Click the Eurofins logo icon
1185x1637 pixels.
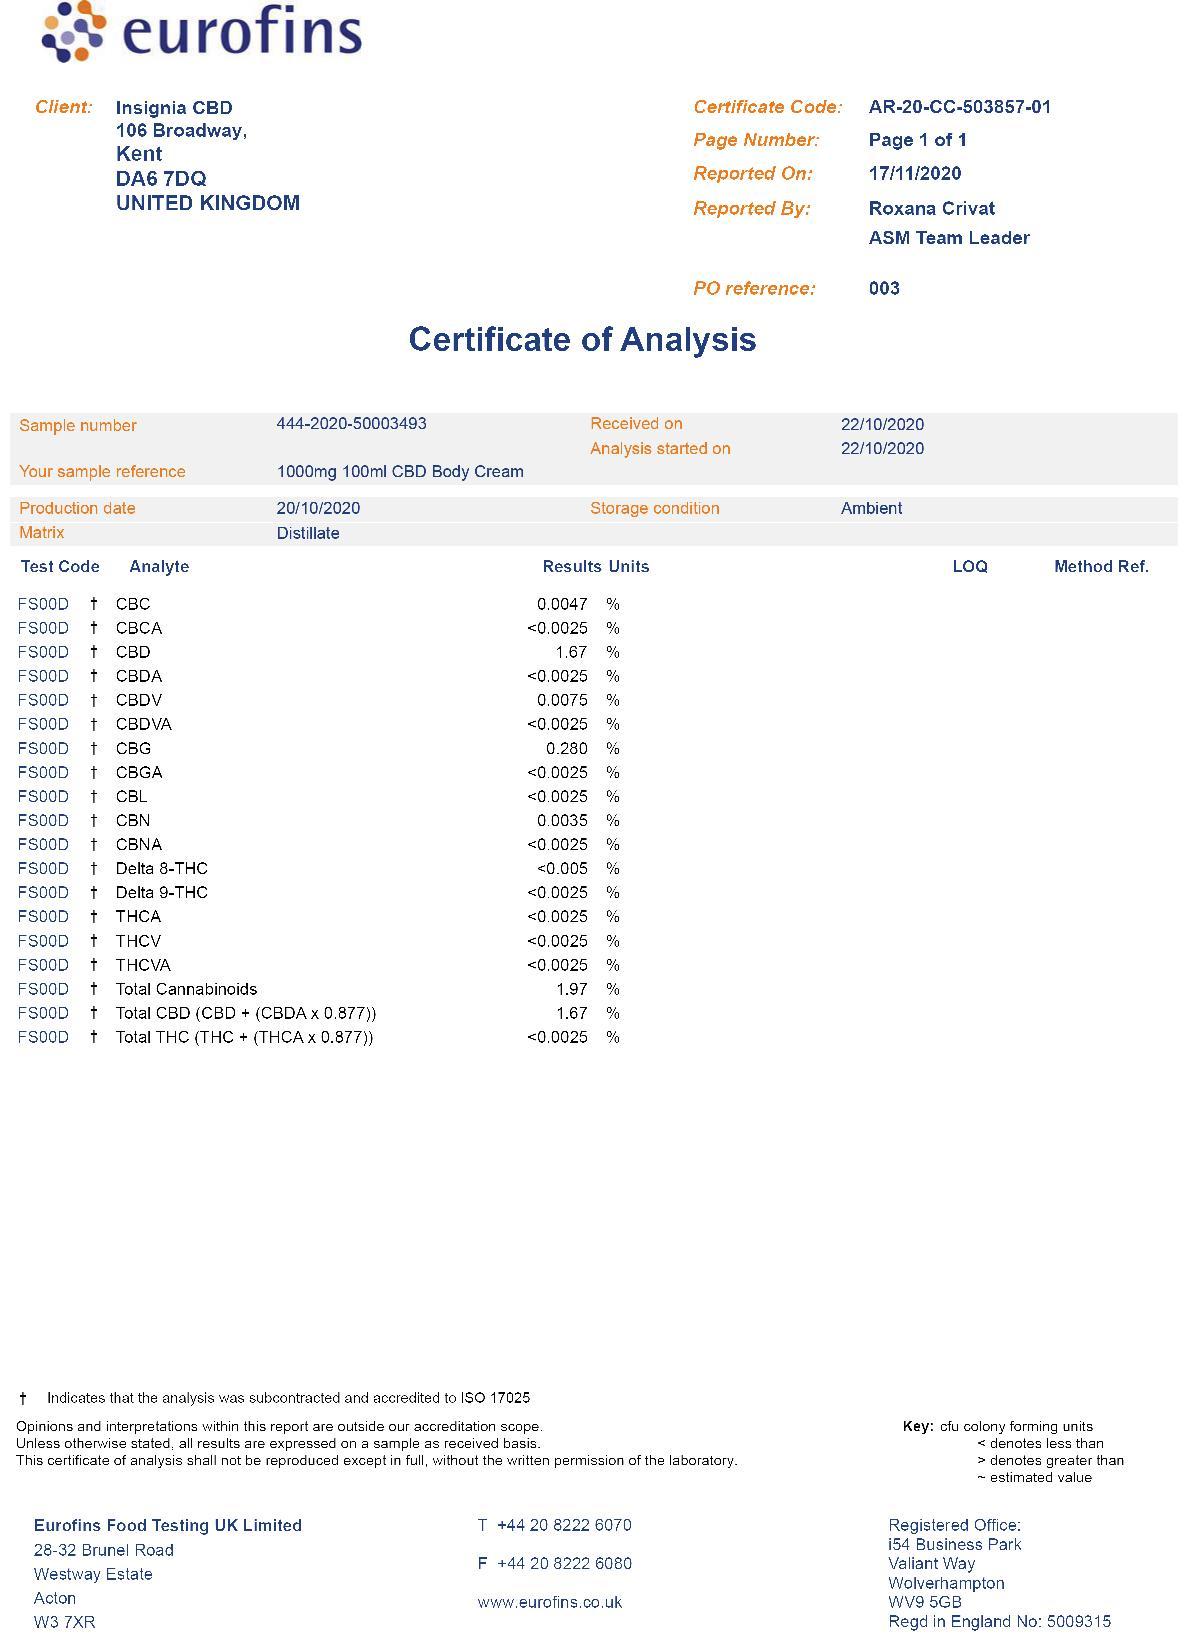pyautogui.click(x=73, y=31)
